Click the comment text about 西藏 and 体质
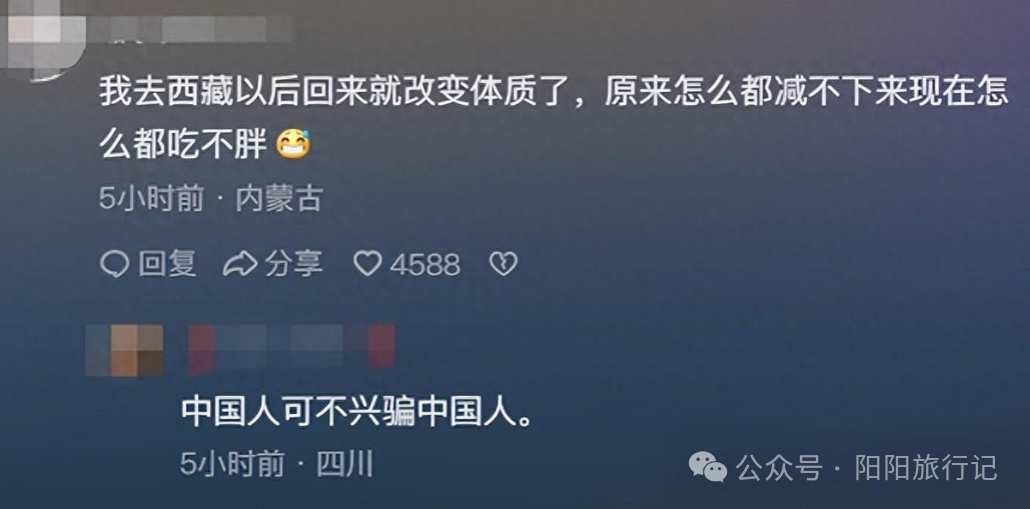This screenshot has height=509, width=1030. [x=554, y=118]
